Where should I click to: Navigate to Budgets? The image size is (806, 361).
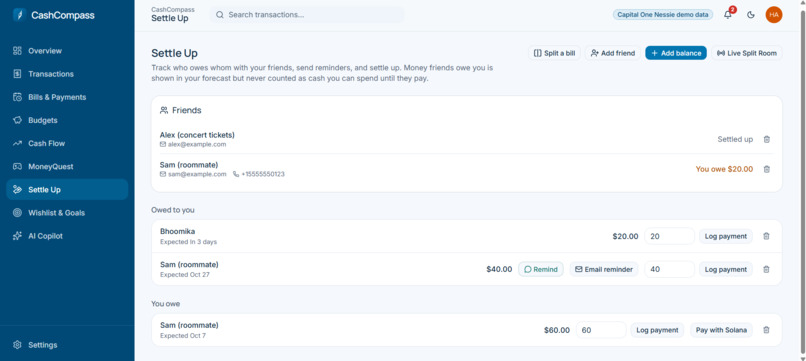tap(67, 120)
